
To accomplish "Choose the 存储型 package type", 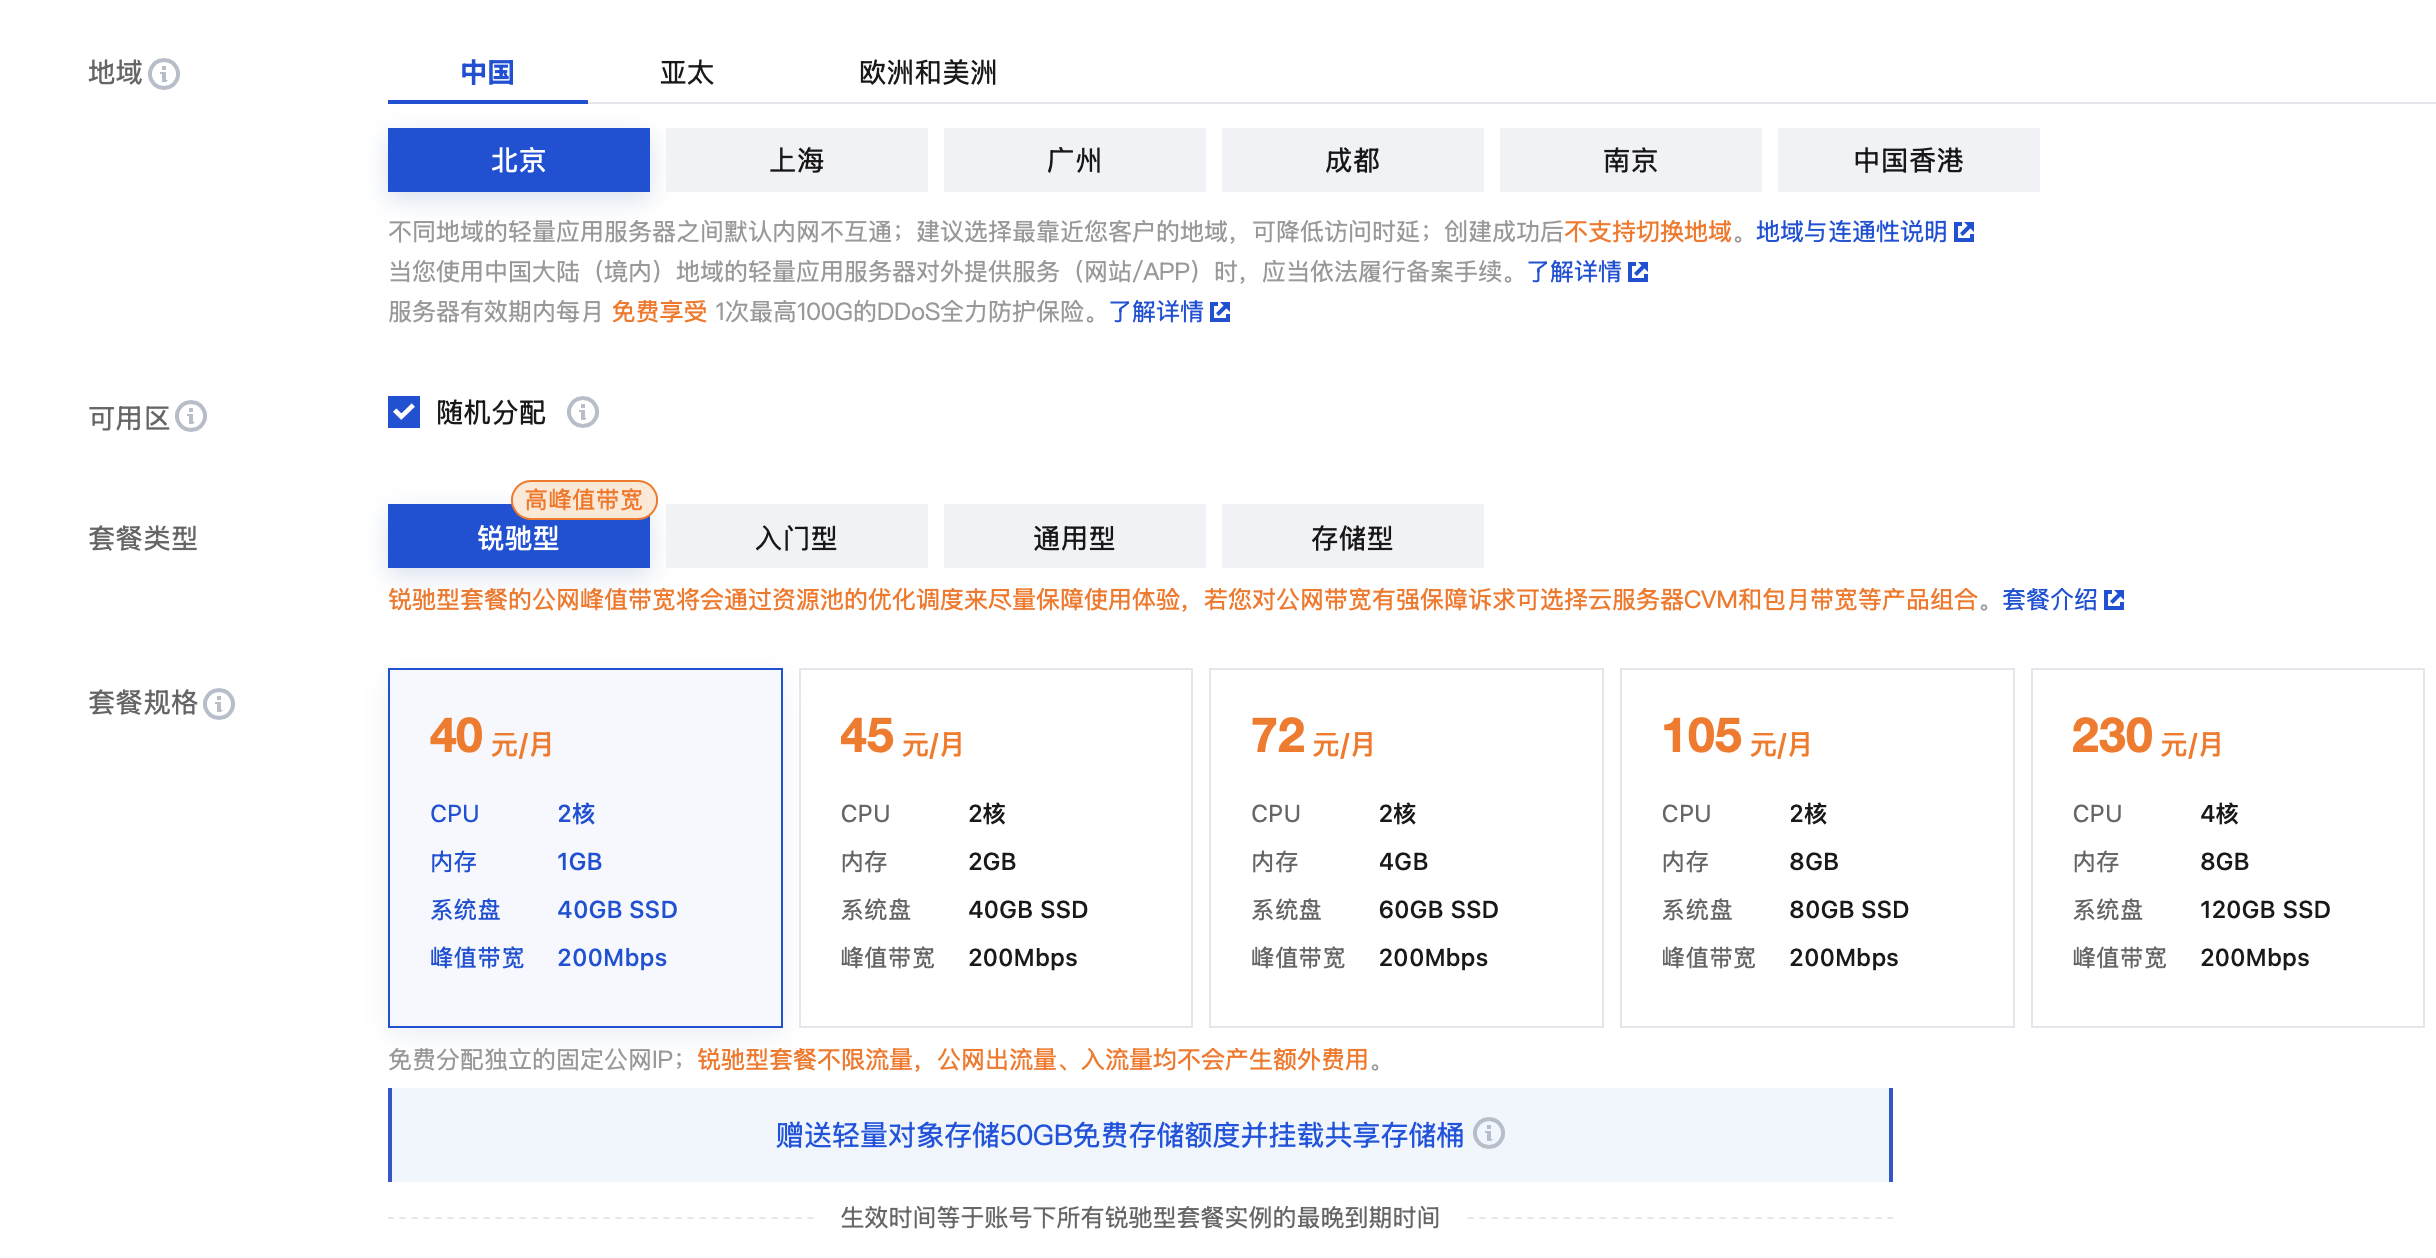I will (x=1352, y=538).
